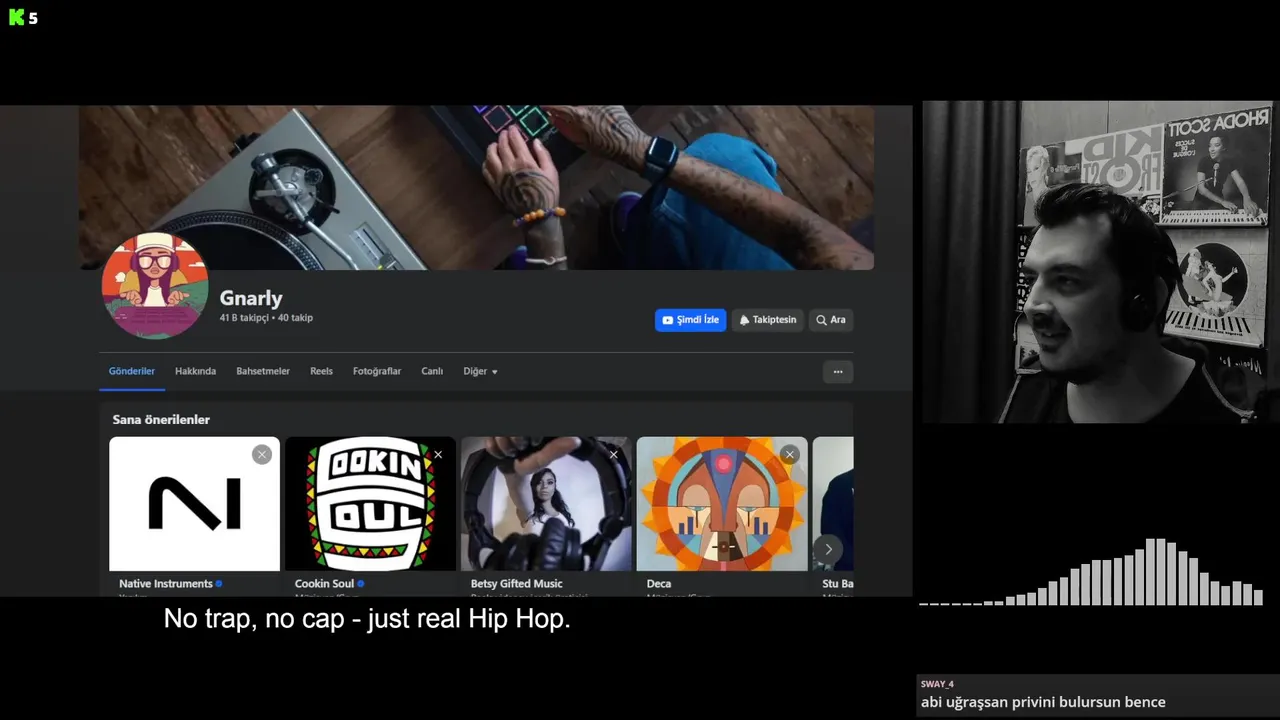This screenshot has width=1280, height=720.
Task: Go to the Reels tab
Action: click(x=321, y=371)
